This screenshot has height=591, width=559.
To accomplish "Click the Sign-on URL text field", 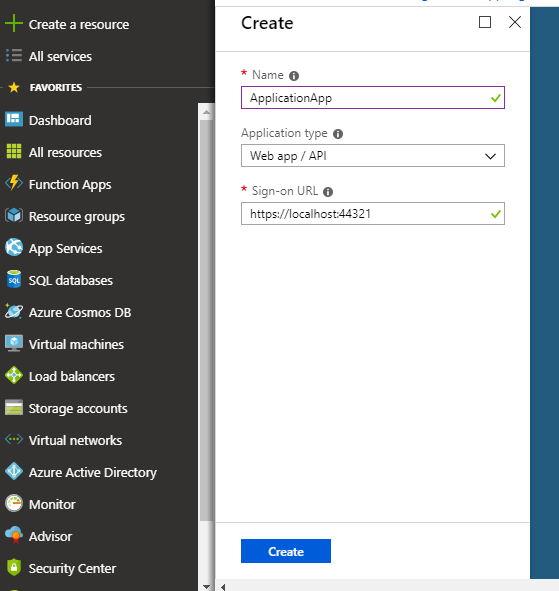I will click(x=373, y=214).
